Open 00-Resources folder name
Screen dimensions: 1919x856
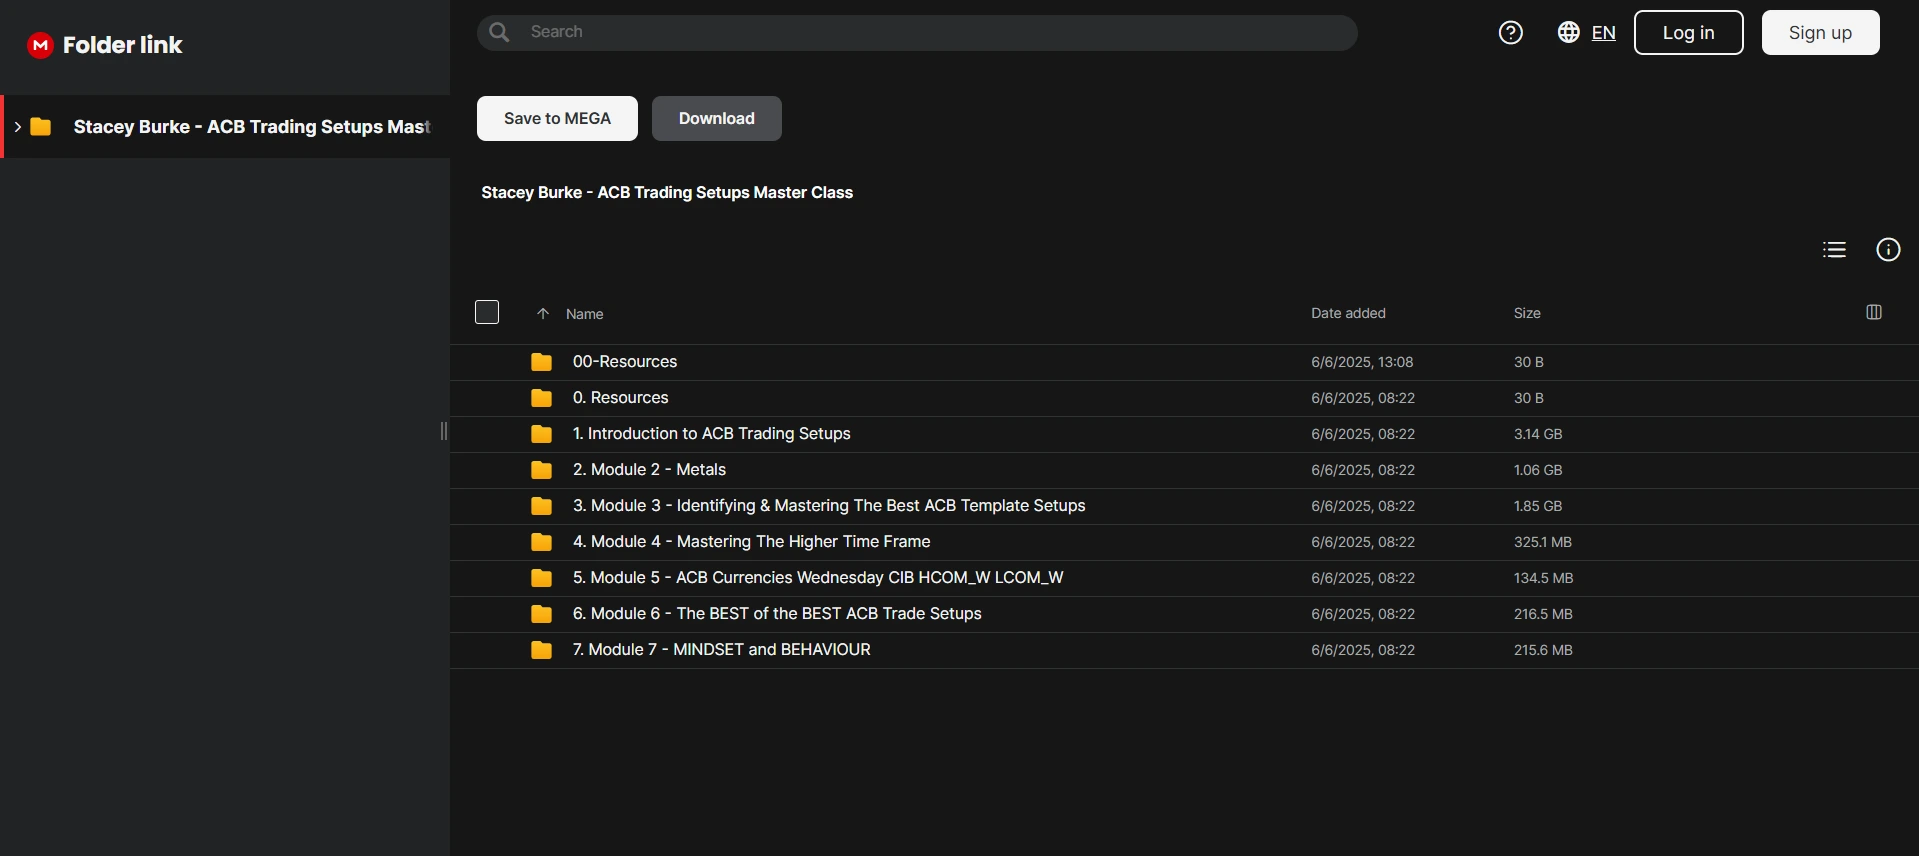pos(625,362)
